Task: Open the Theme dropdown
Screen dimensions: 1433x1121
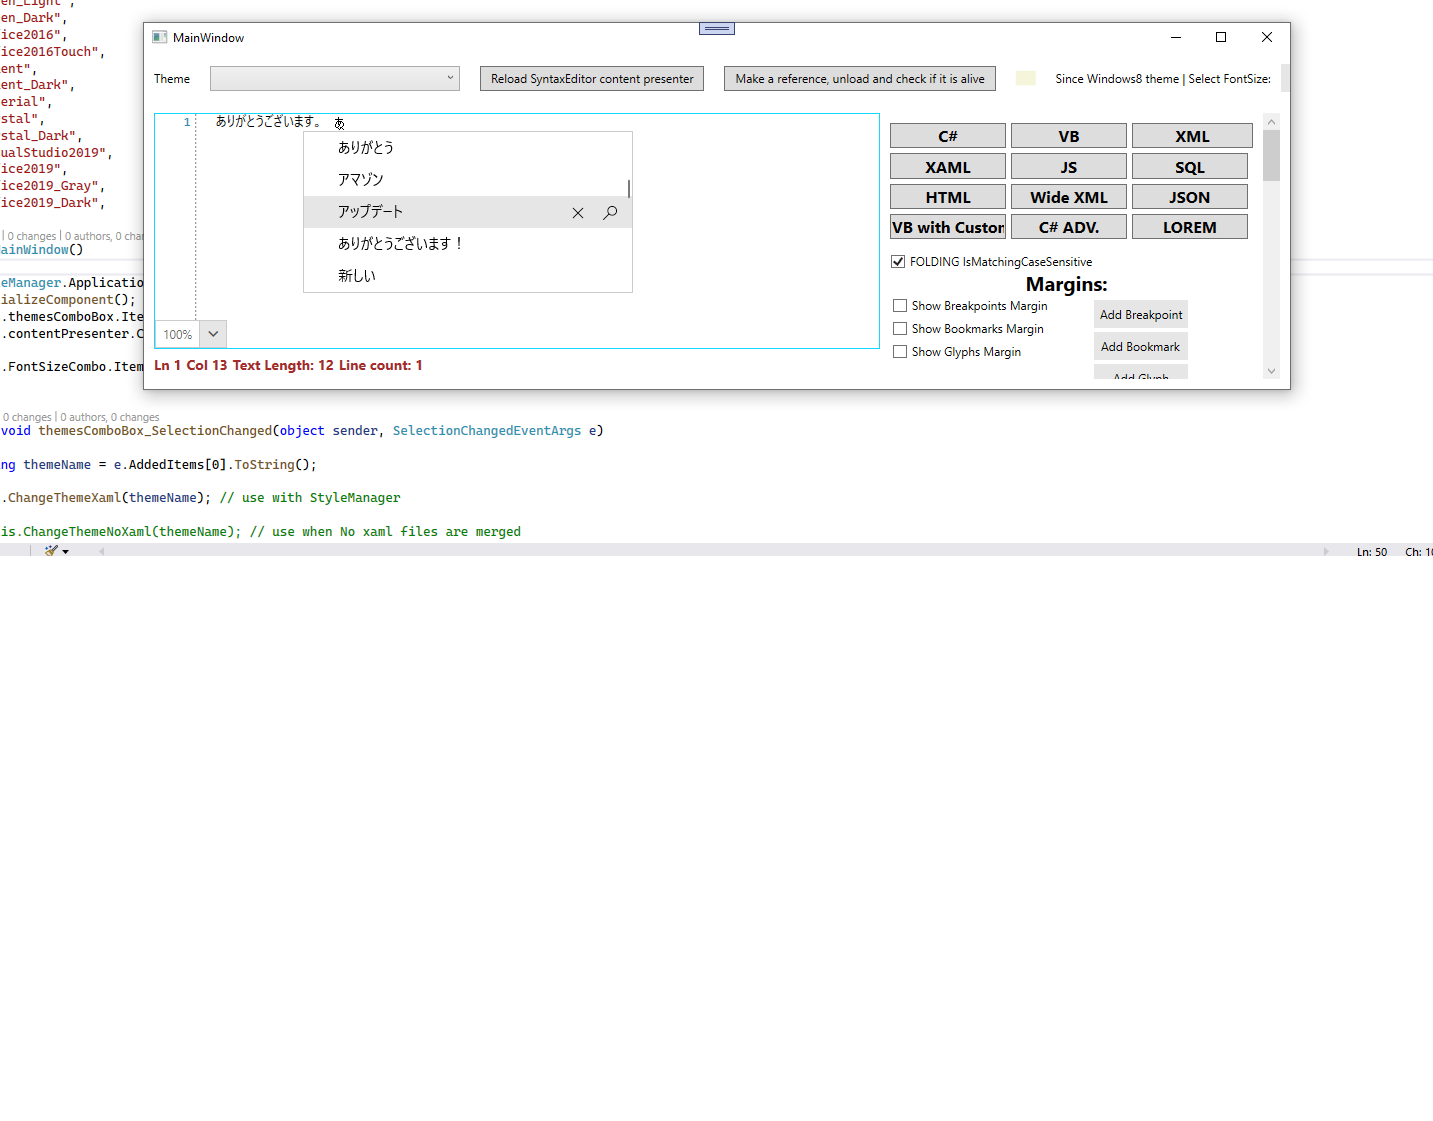Action: 449,78
